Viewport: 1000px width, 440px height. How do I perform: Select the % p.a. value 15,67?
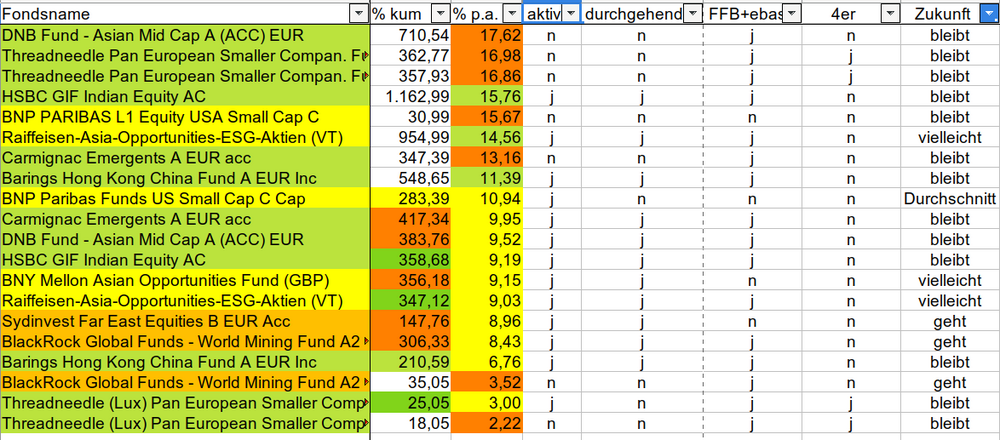(487, 117)
